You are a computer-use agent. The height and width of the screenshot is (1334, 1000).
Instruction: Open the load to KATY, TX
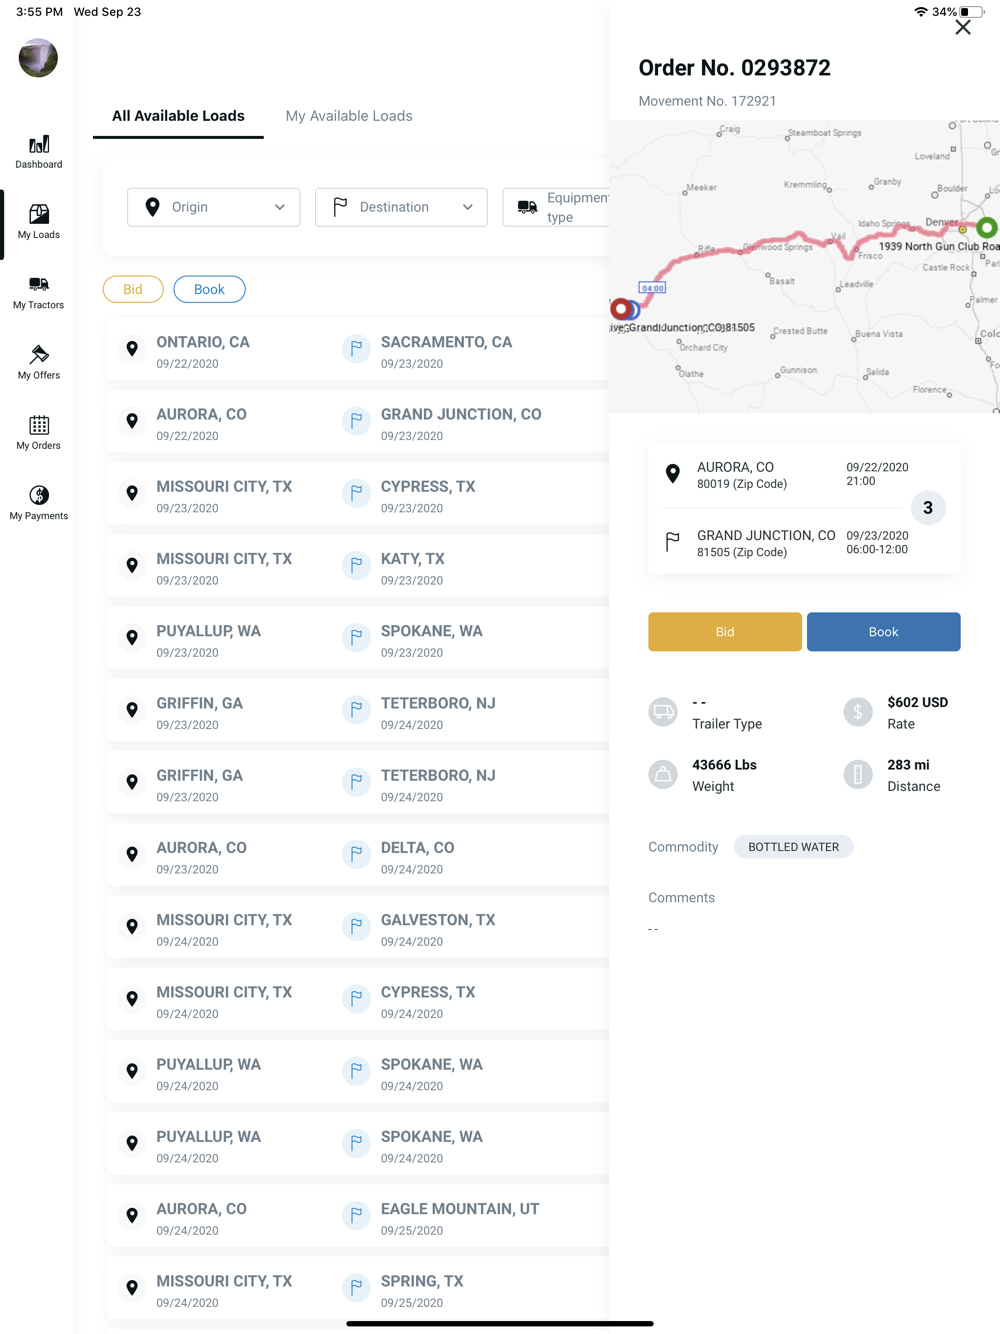358,568
